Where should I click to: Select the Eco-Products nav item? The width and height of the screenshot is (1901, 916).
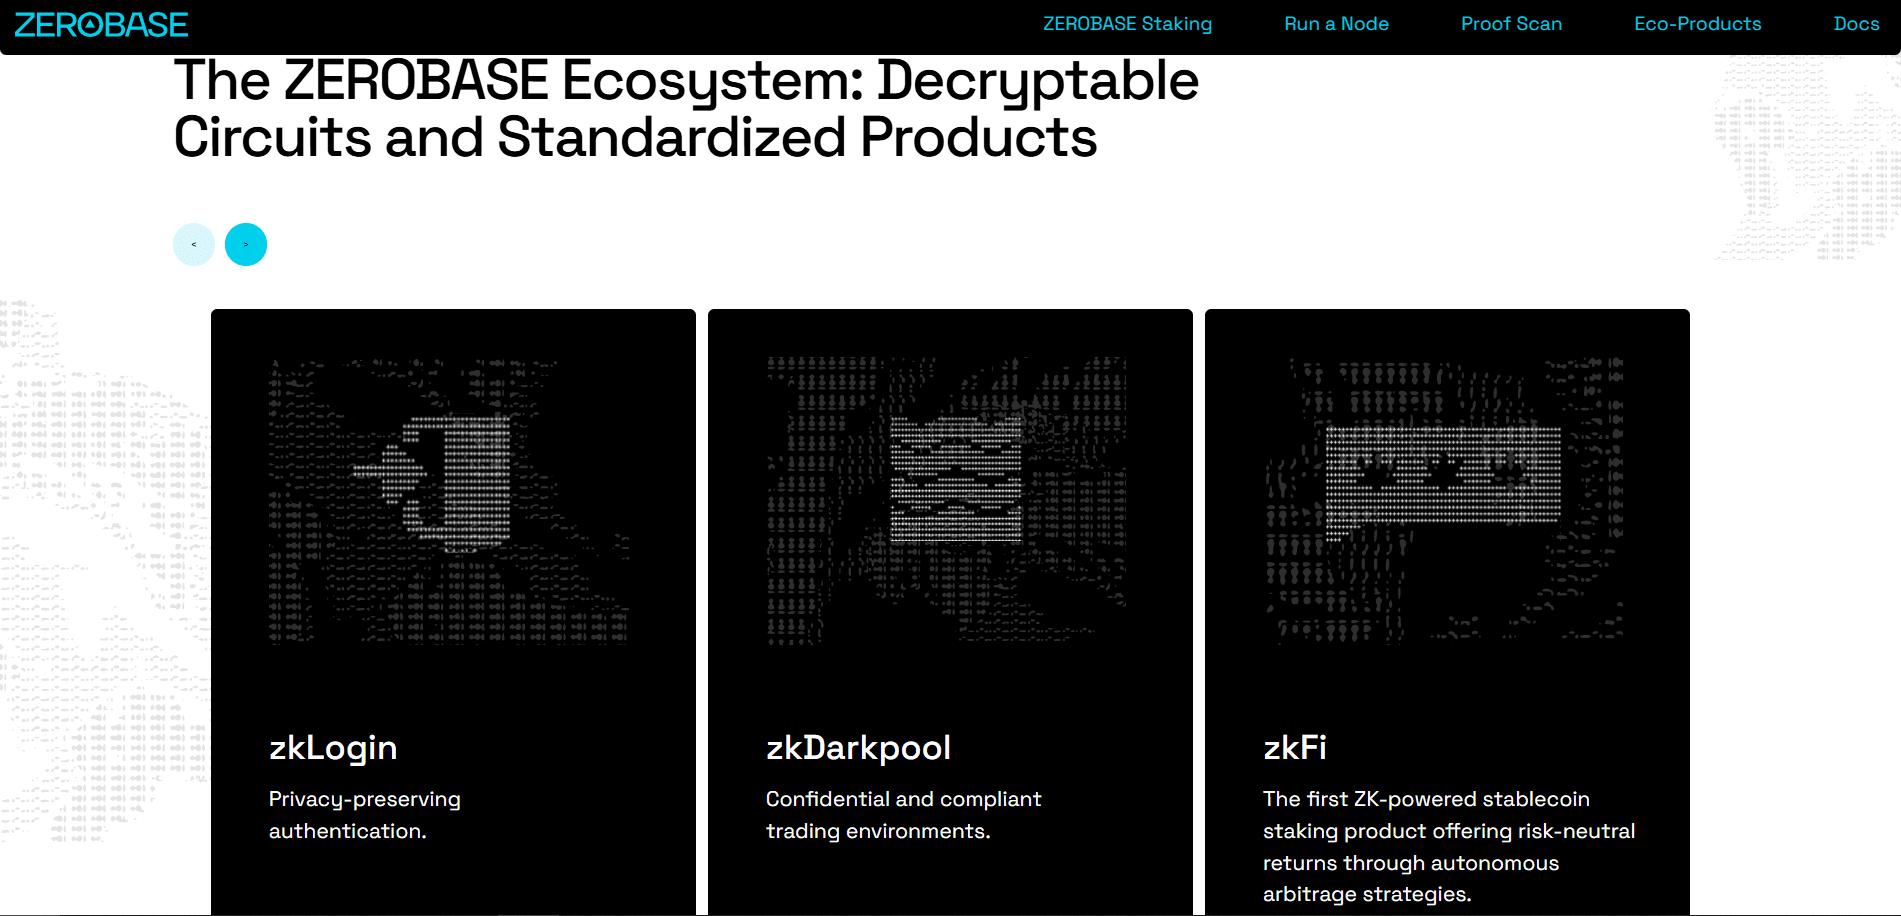(1697, 24)
